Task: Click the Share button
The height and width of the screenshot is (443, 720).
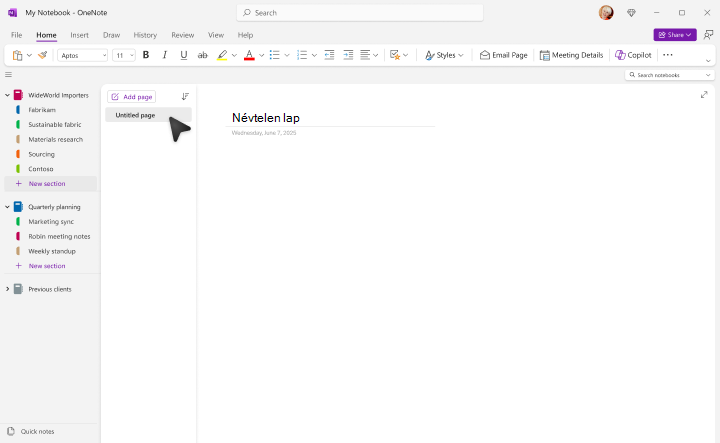Action: click(675, 35)
